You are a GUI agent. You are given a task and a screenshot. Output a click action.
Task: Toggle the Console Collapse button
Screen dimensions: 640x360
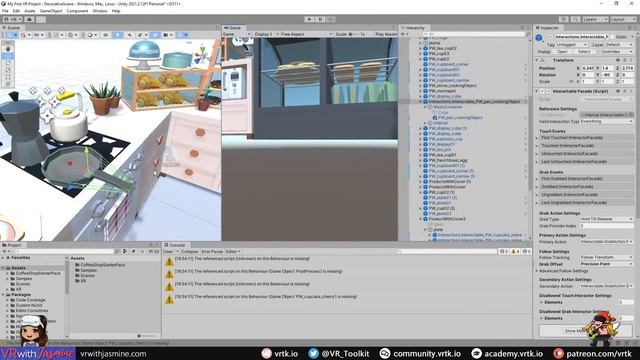coord(189,251)
